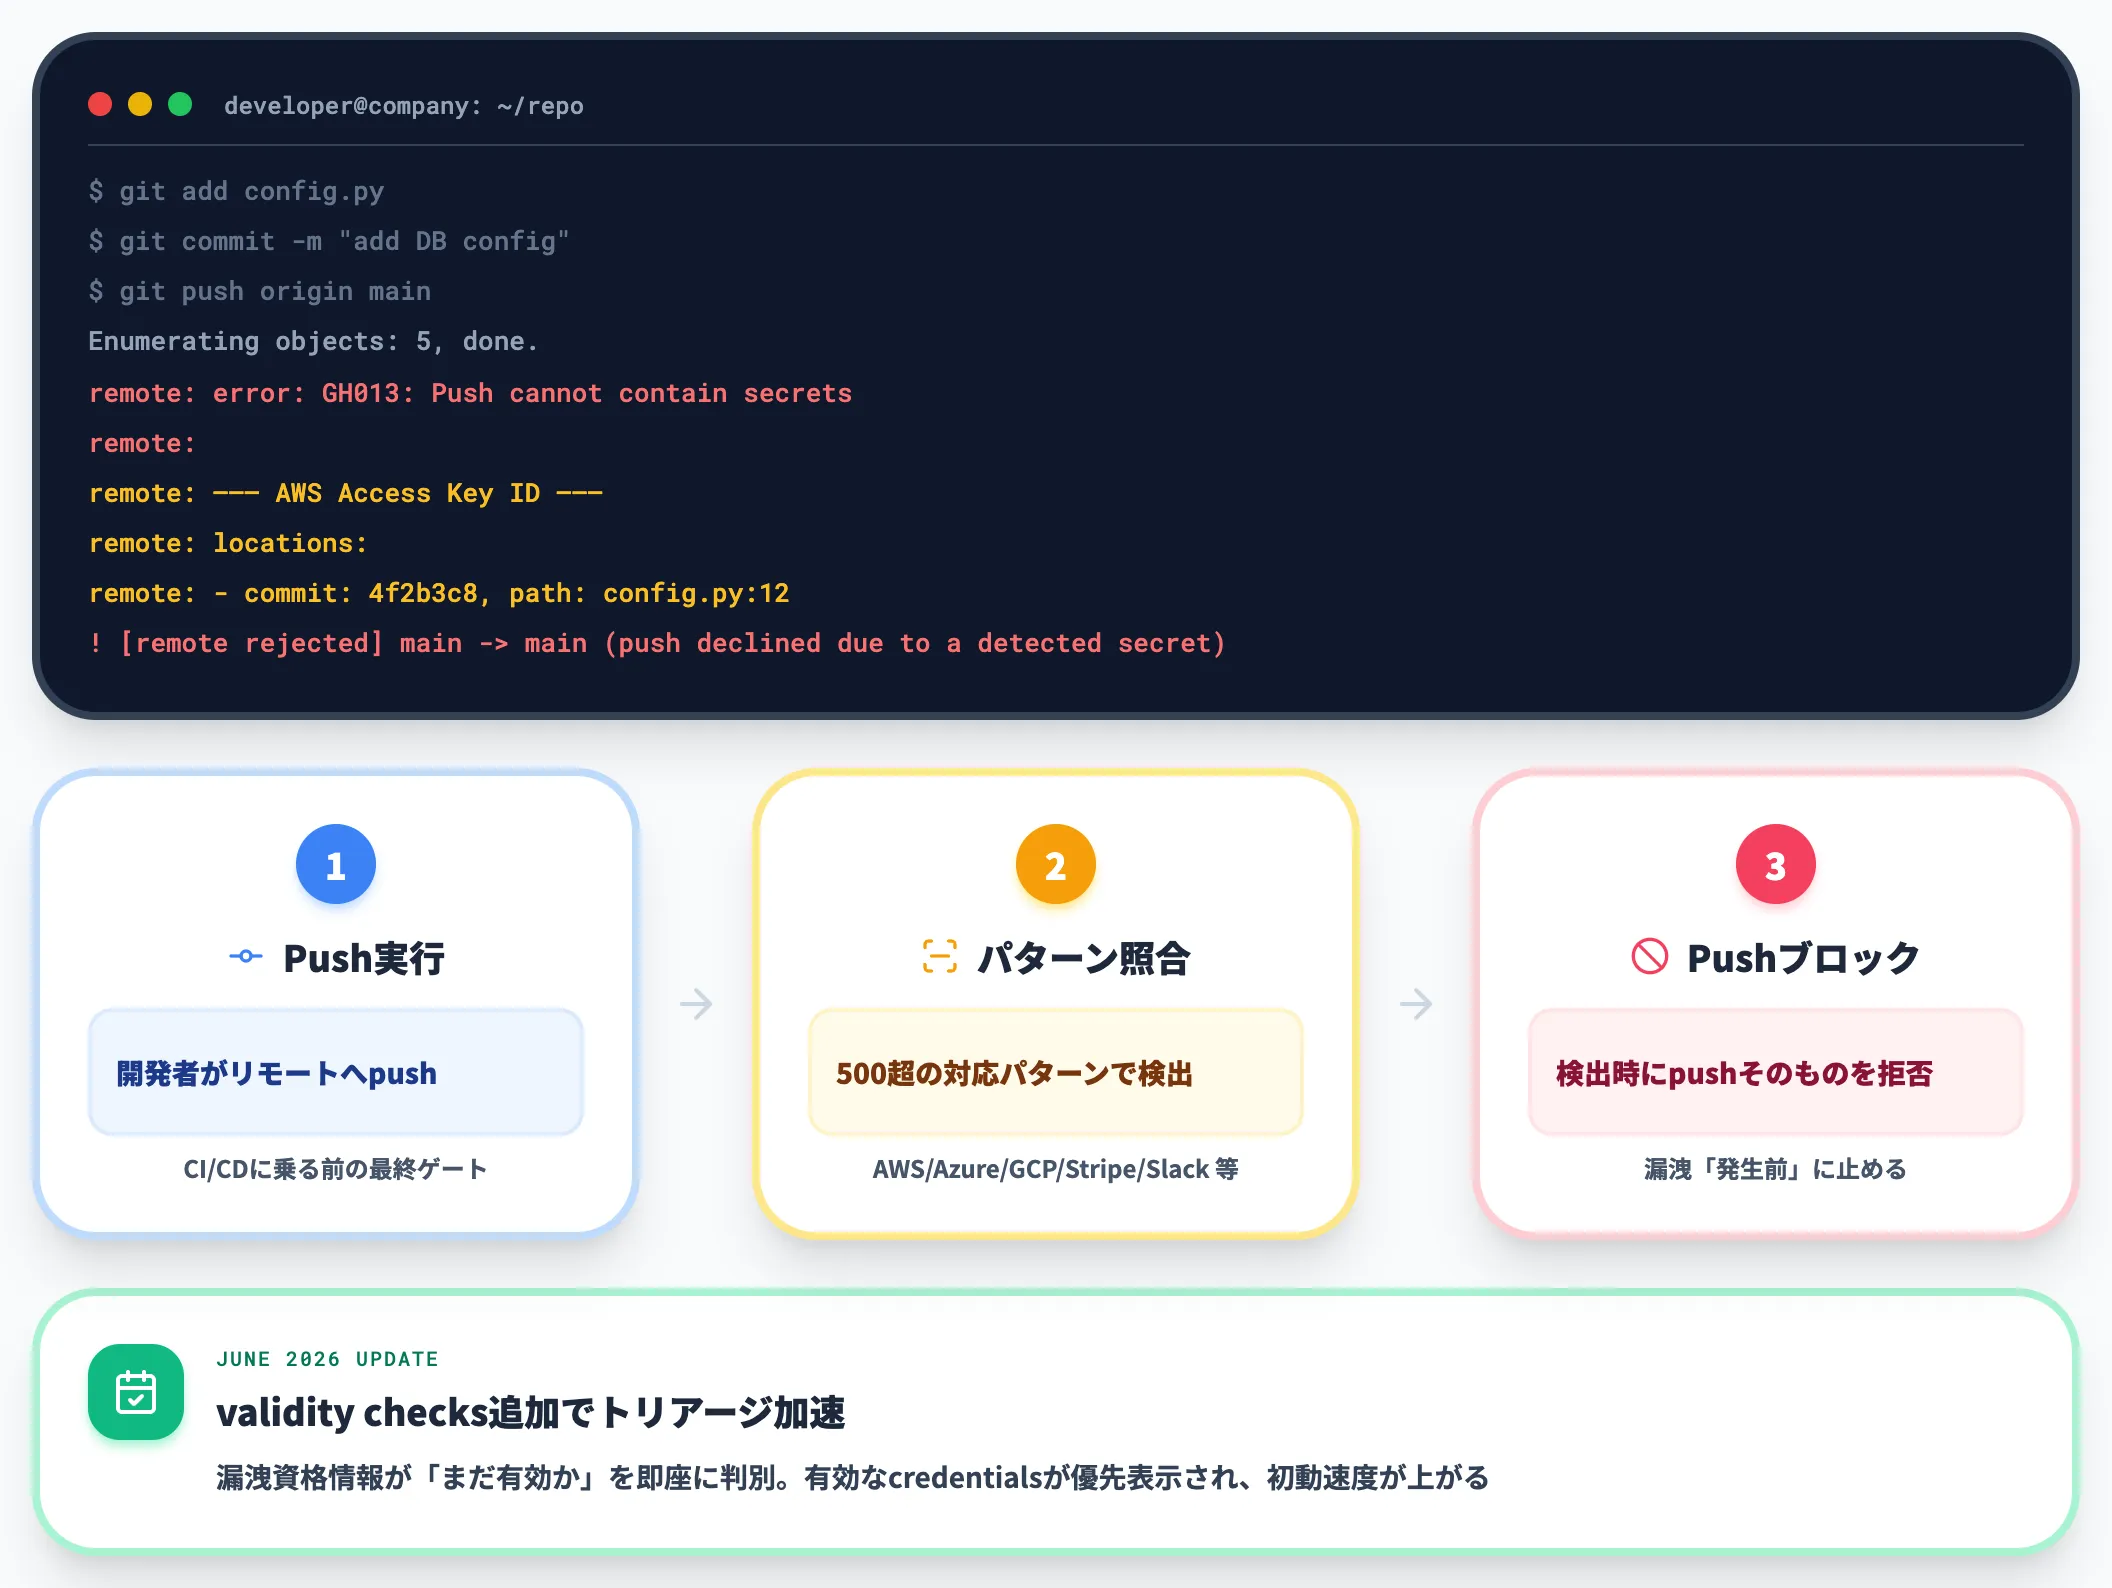Screen dimensions: 2112x1588
Task: Click the green calendar check icon
Action: pos(136,1392)
